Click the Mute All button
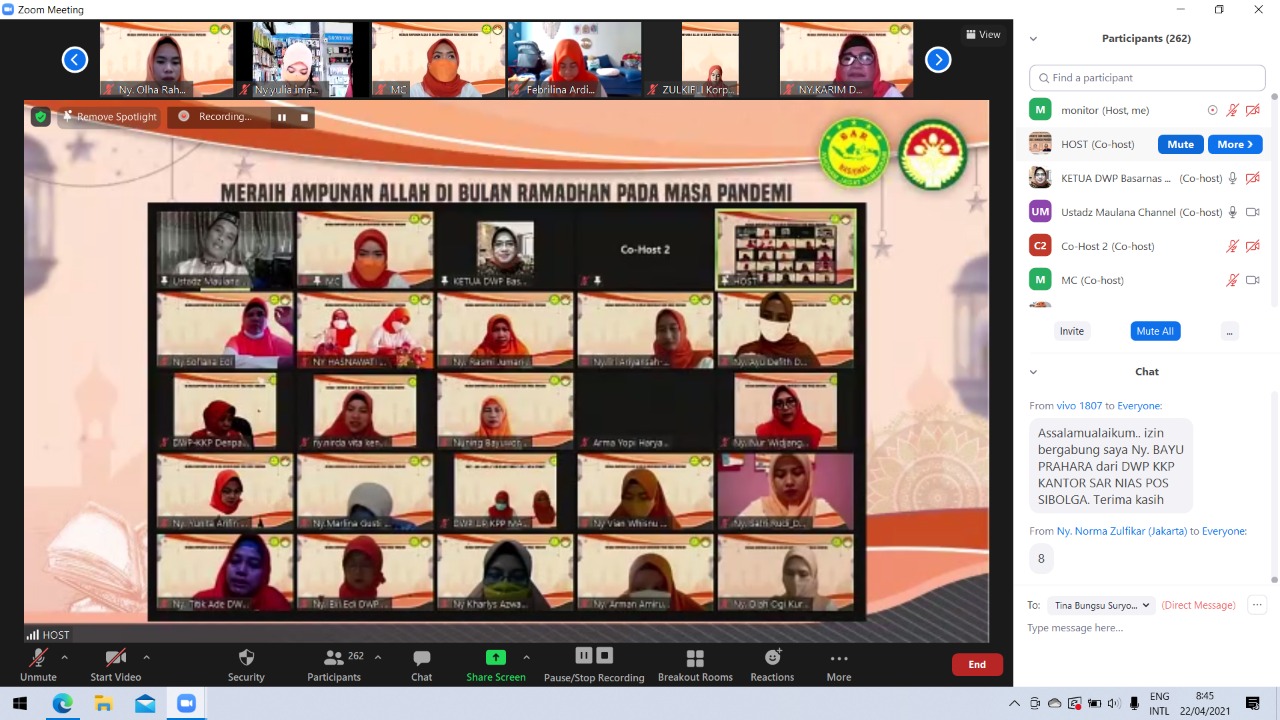This screenshot has height=720, width=1280. click(1155, 331)
